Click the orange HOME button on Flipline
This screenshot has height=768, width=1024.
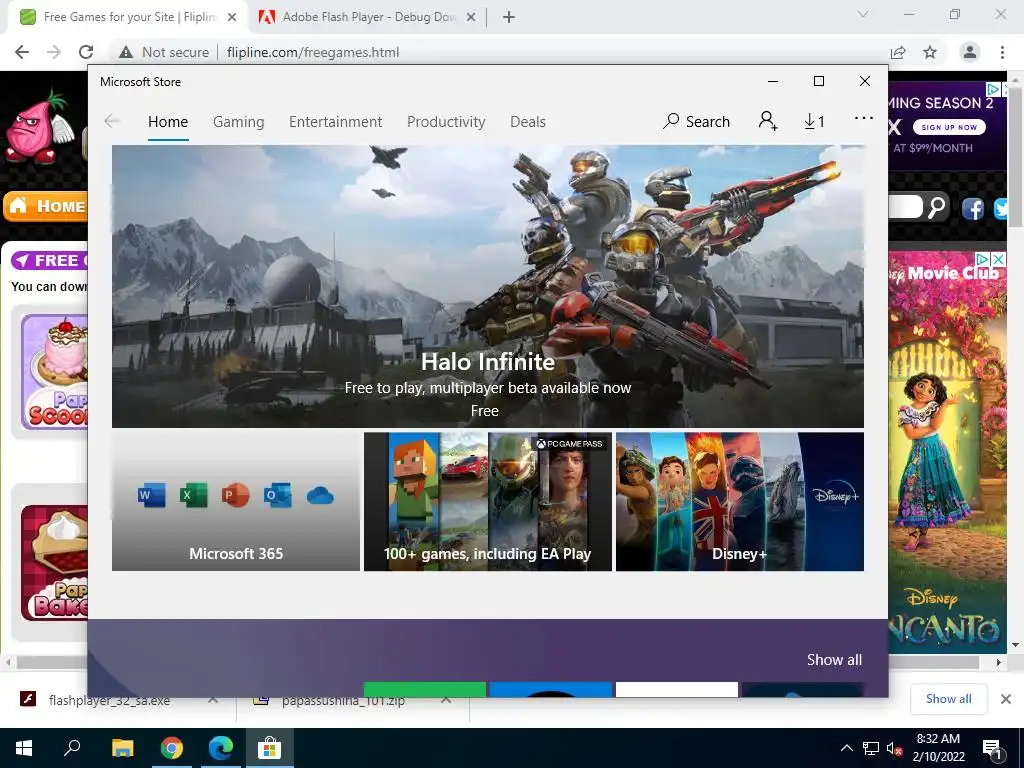tap(46, 206)
